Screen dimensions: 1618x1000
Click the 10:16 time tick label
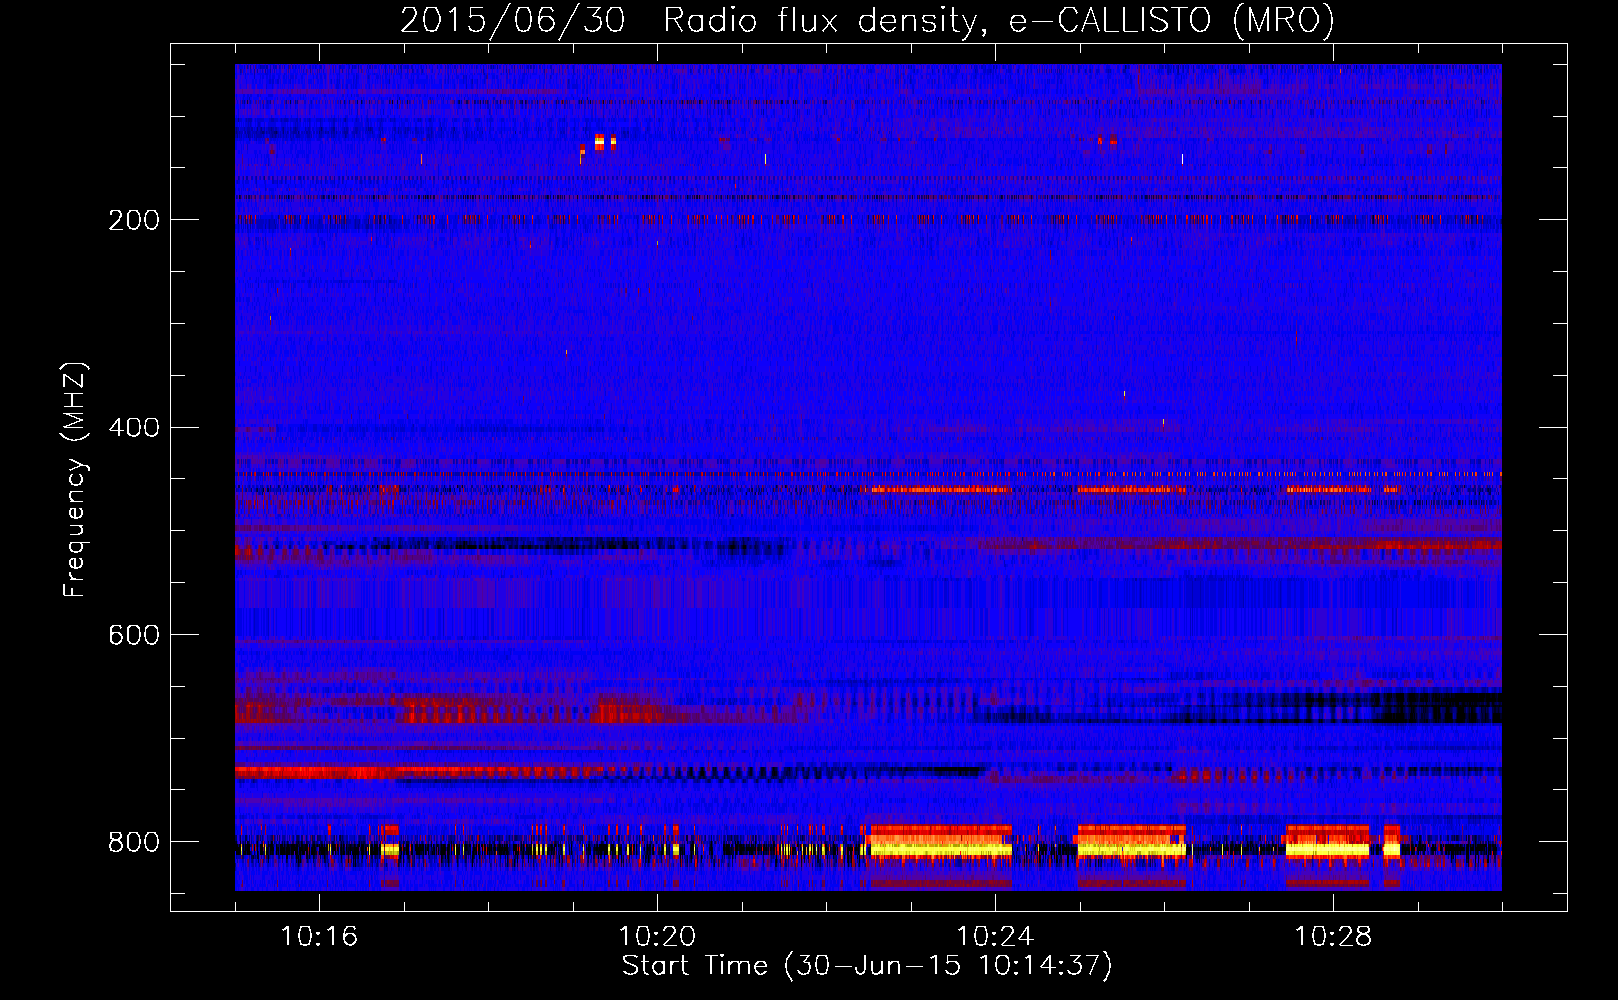(319, 937)
